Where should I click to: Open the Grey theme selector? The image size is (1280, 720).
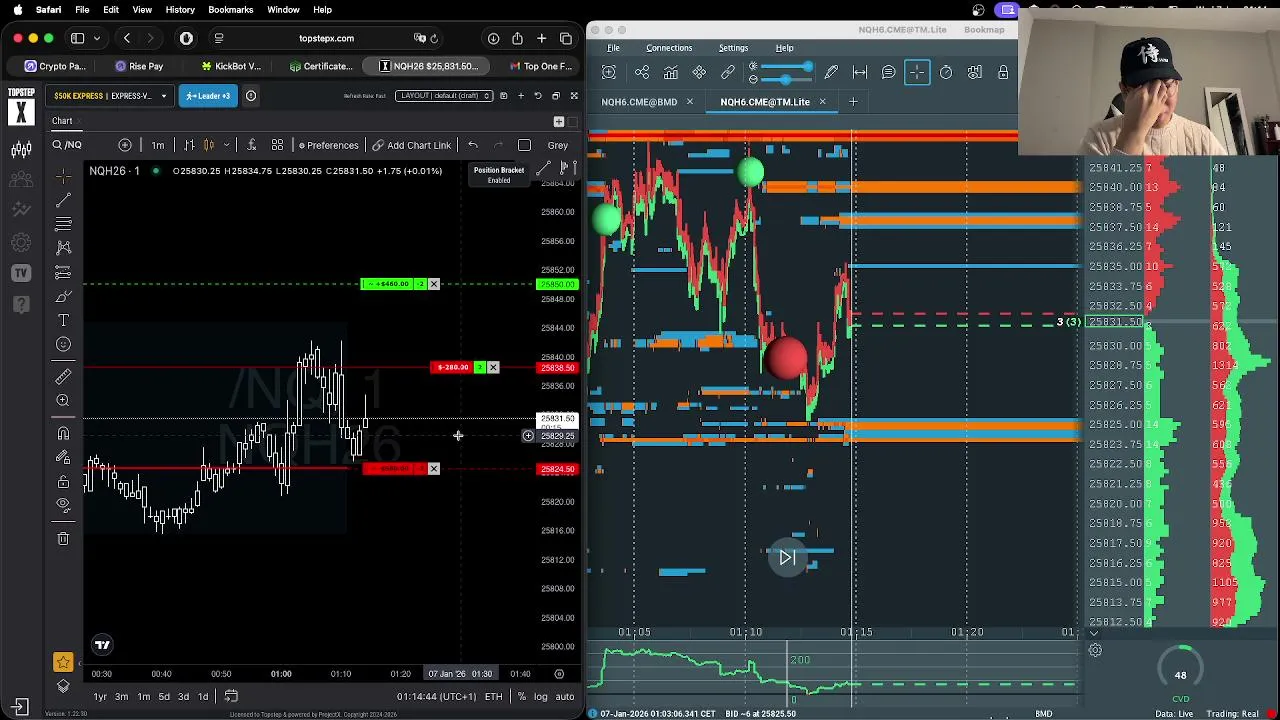[x=557, y=145]
